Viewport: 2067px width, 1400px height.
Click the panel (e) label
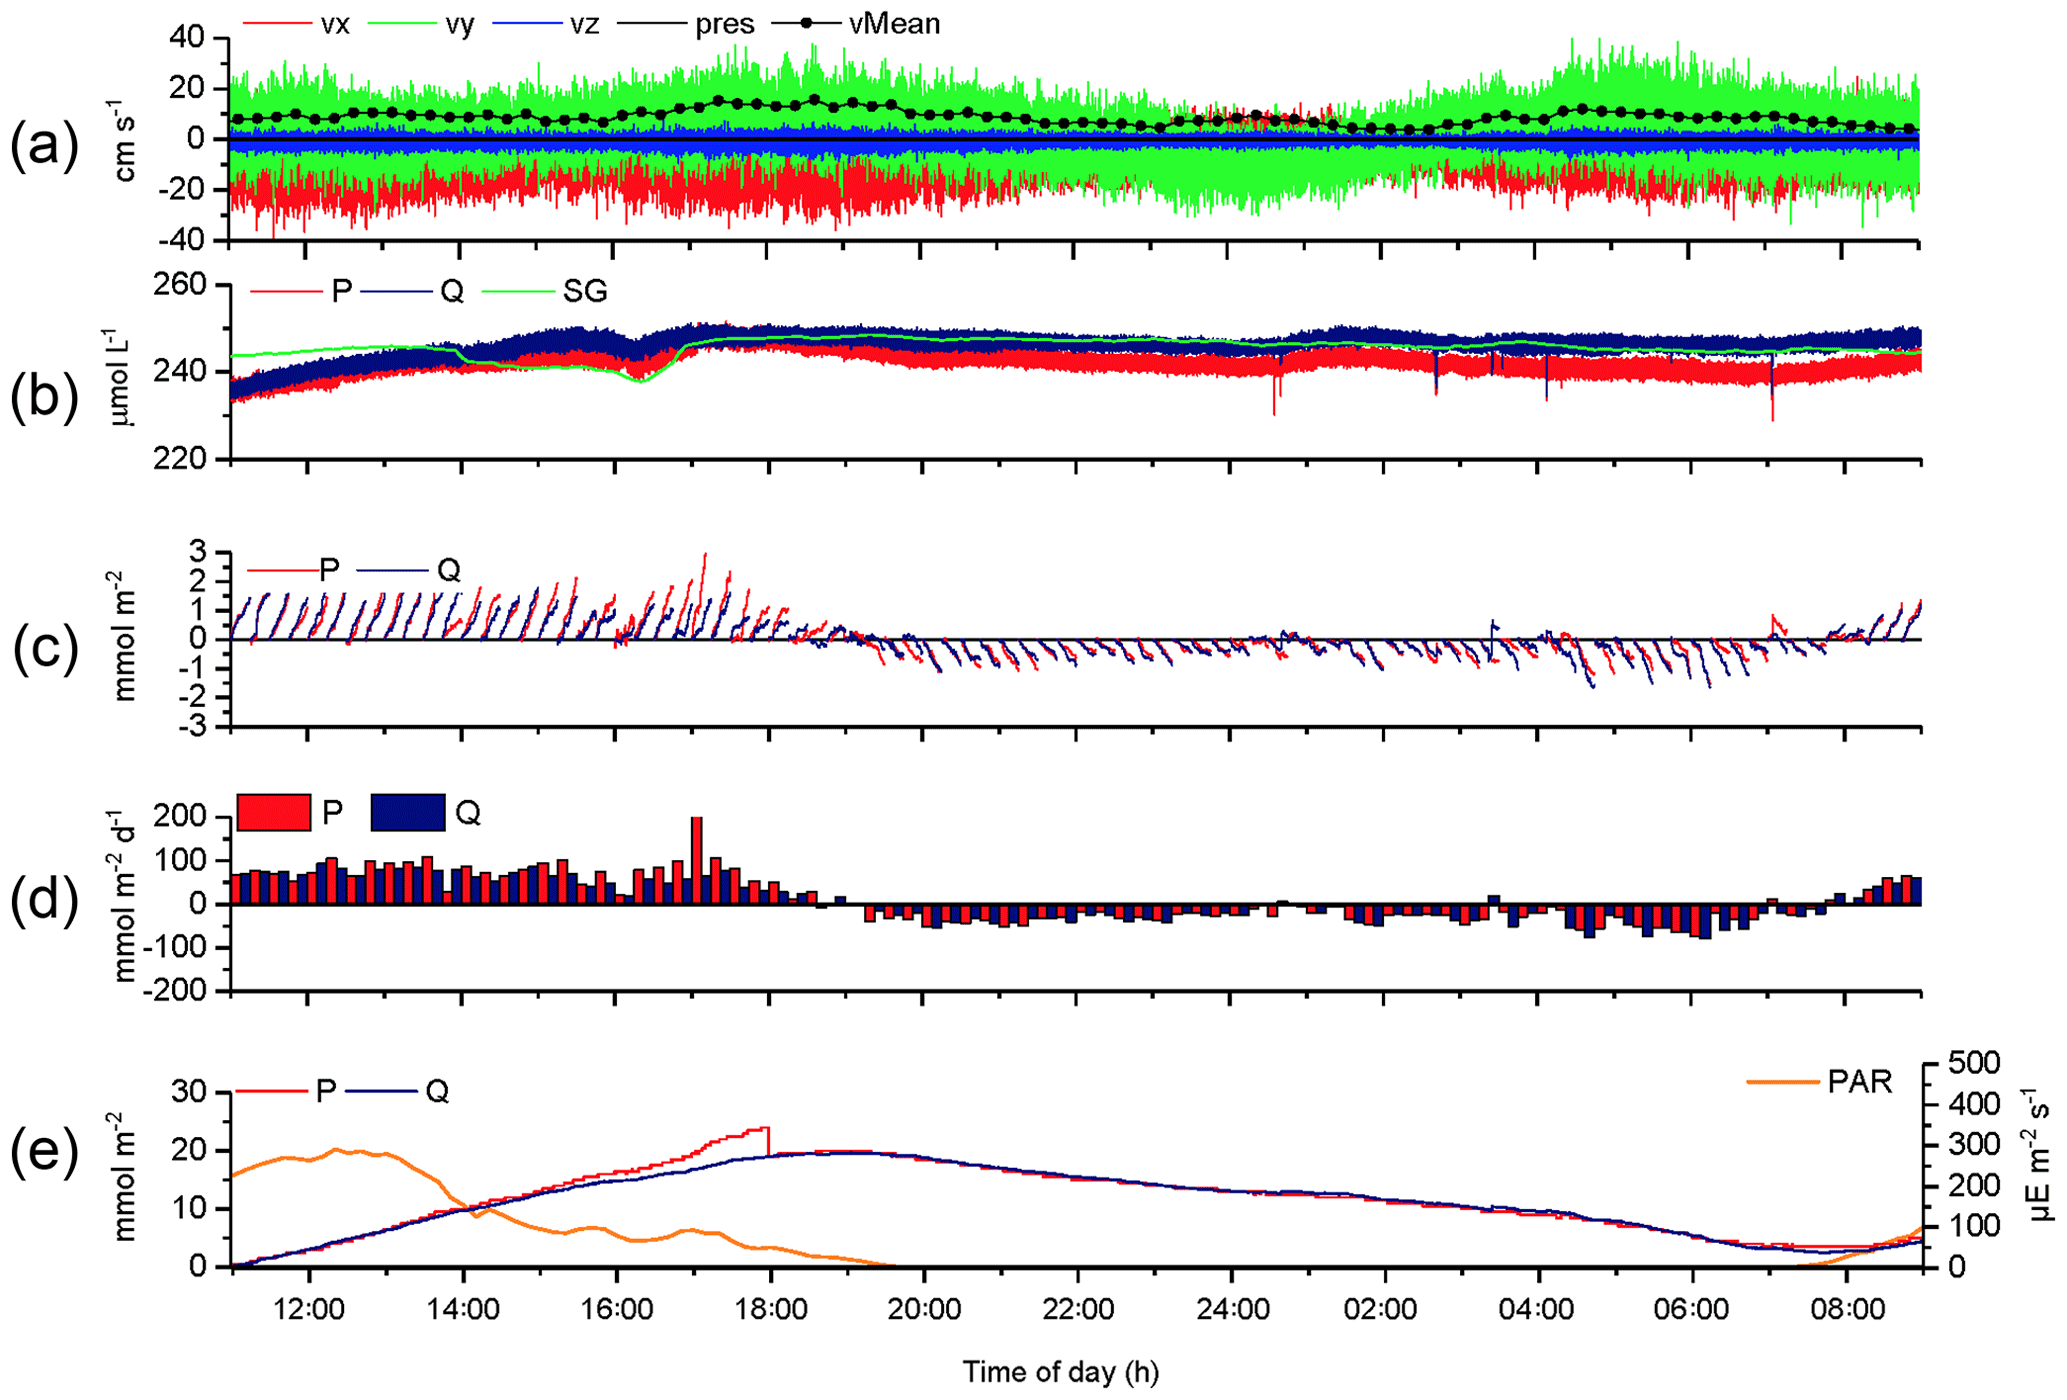pos(44,1152)
